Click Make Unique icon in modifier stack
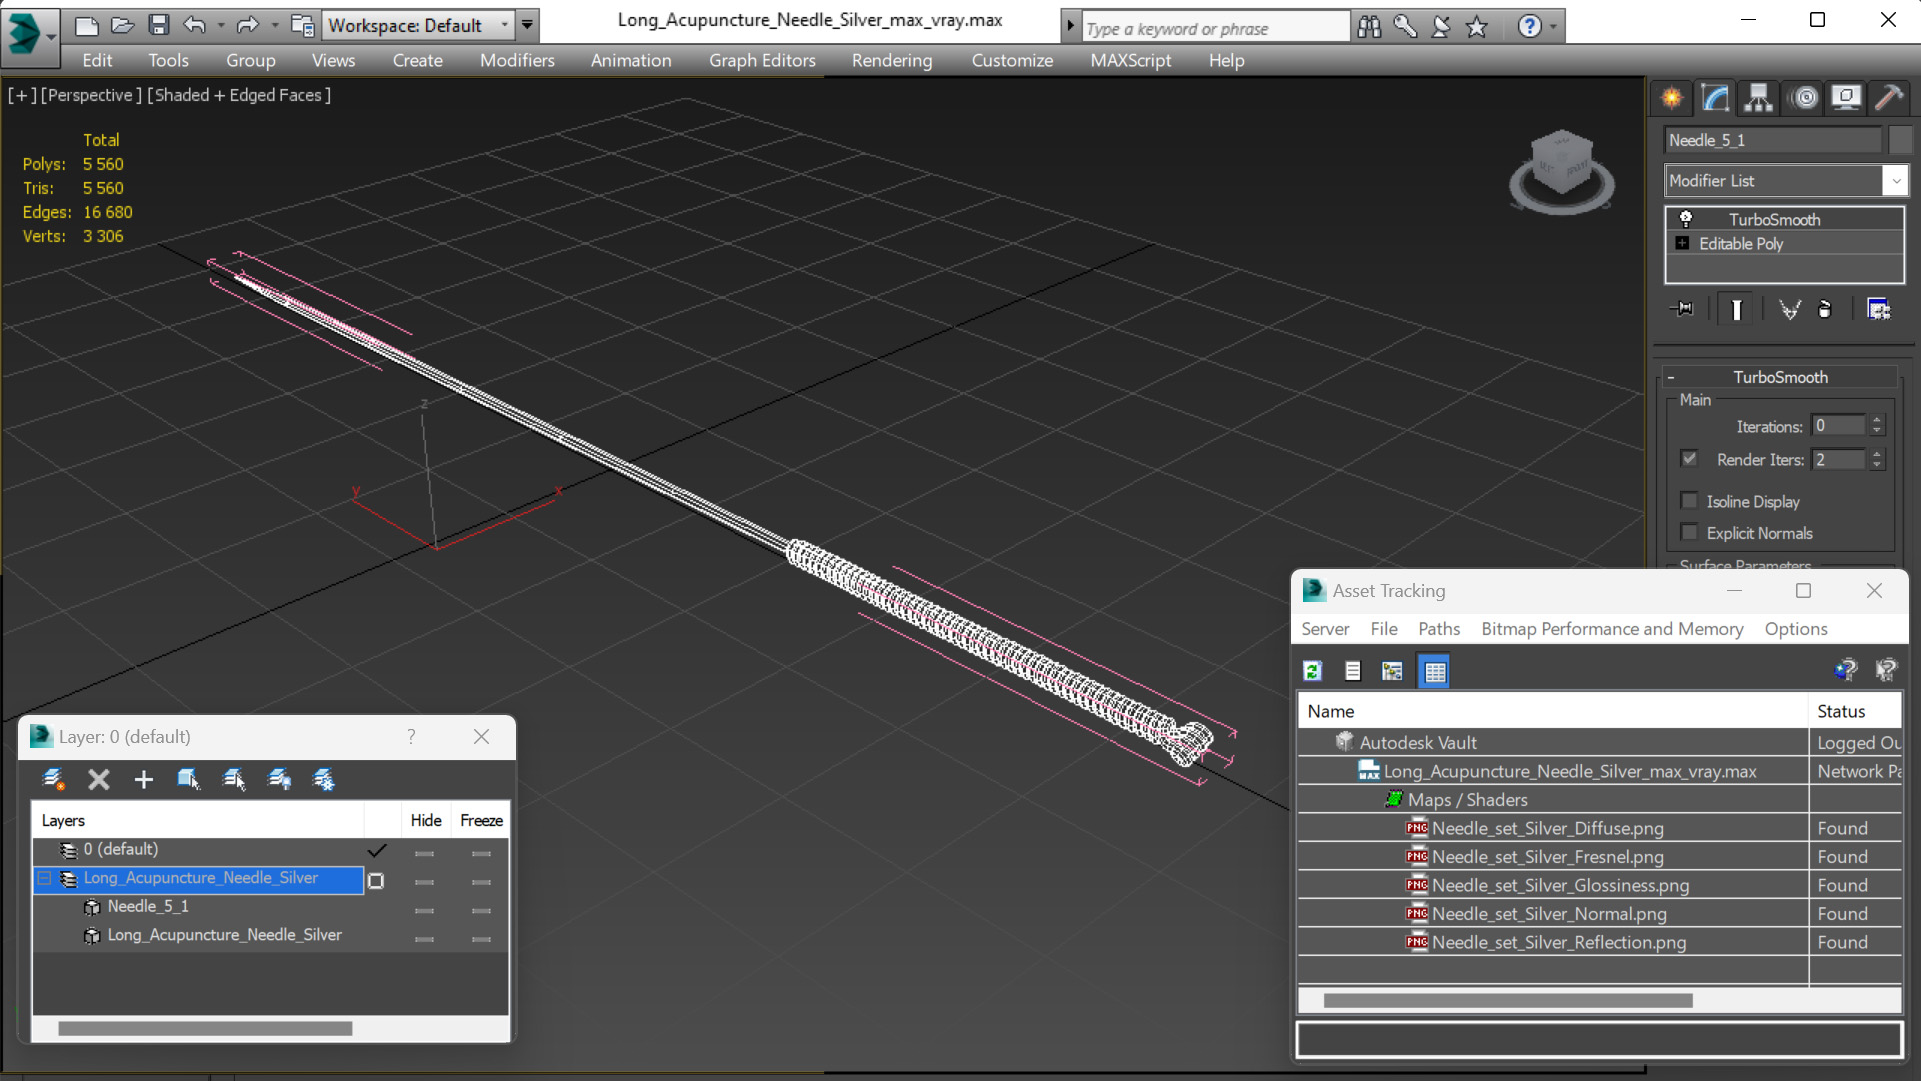 (1789, 309)
